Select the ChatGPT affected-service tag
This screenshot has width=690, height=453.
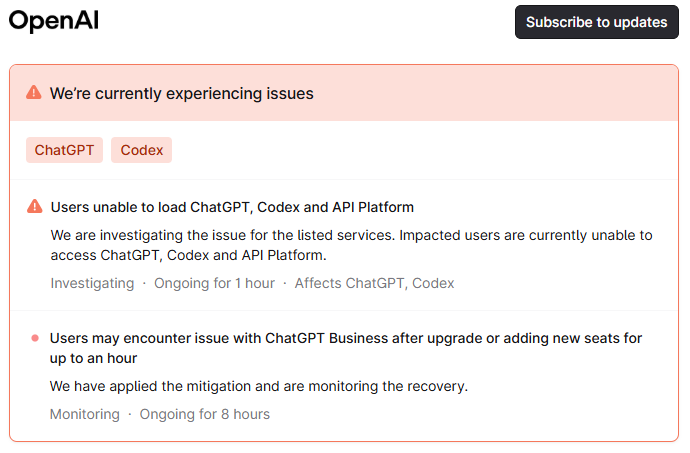64,150
